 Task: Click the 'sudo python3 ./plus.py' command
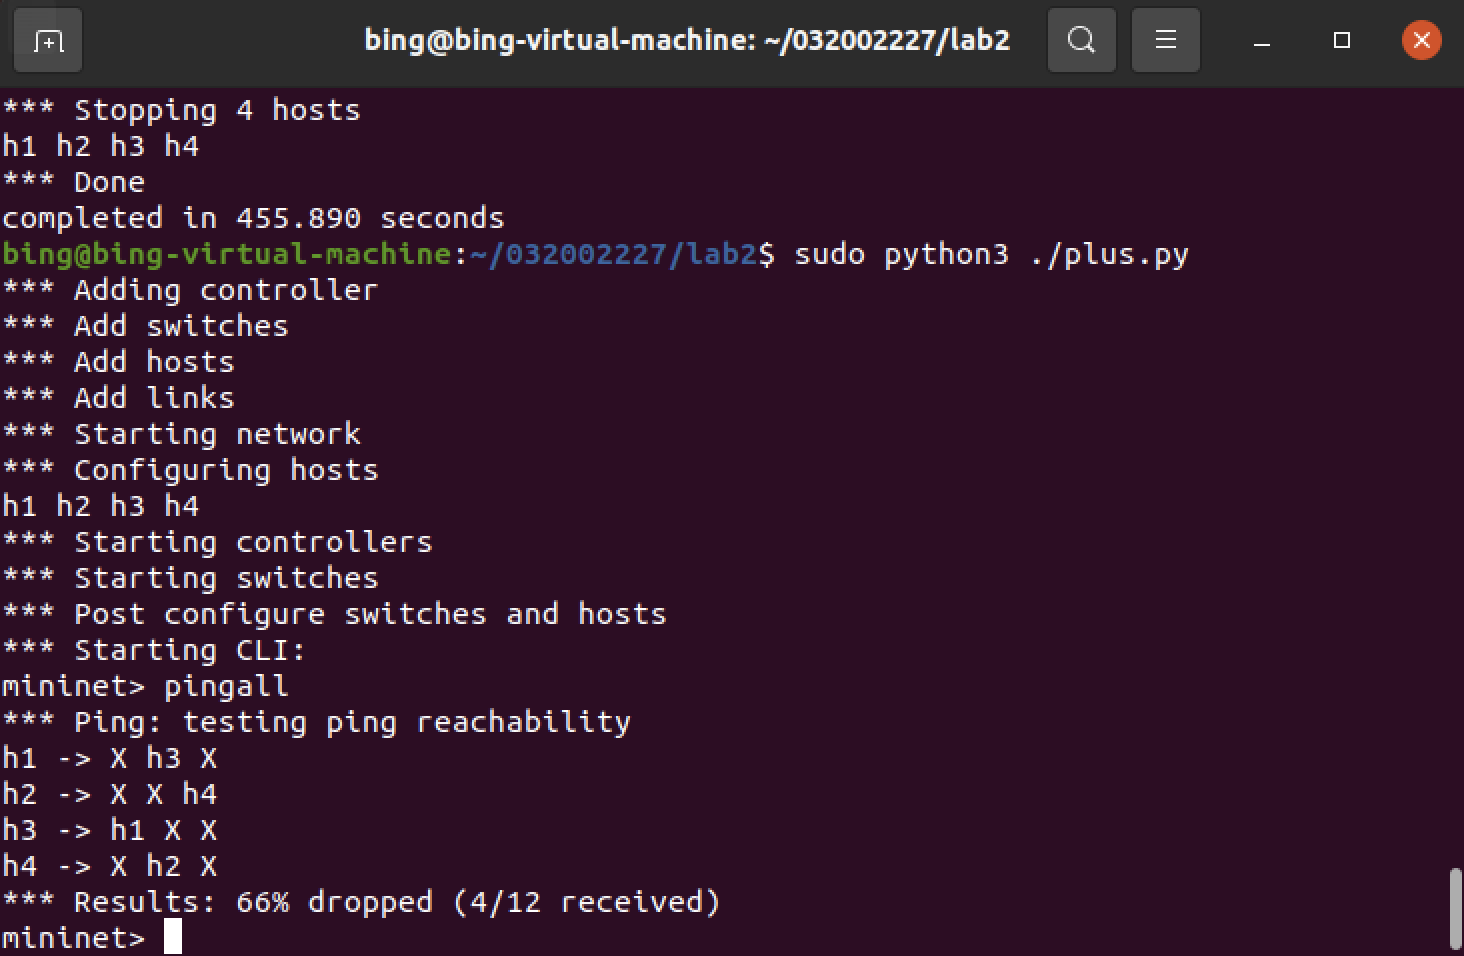point(990,254)
